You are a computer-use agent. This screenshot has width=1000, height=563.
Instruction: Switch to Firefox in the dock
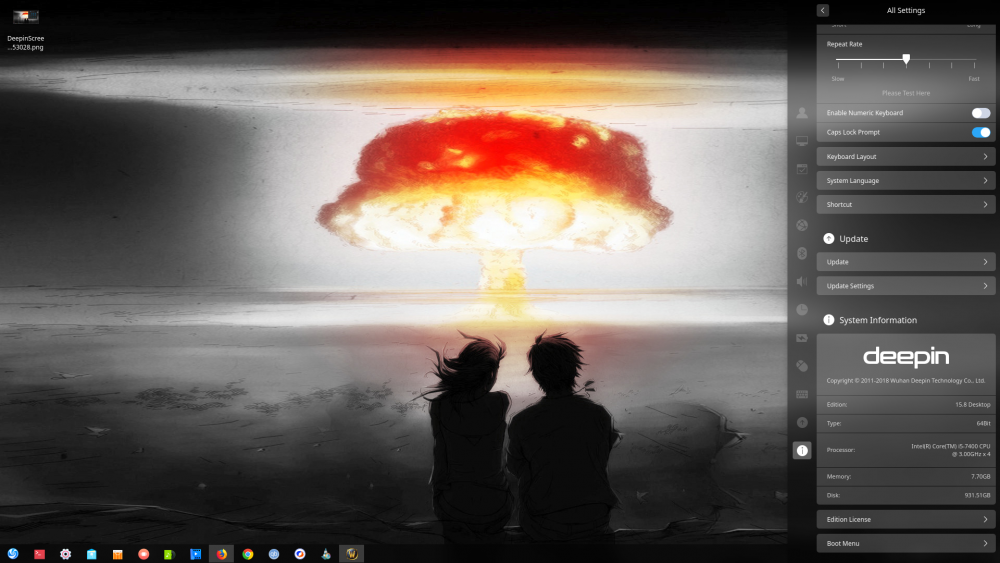click(221, 553)
